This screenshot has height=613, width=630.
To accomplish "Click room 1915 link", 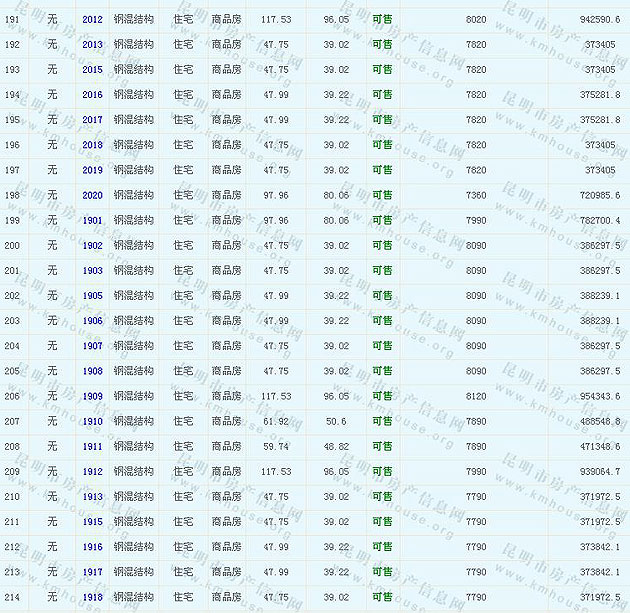I will 92,522.
